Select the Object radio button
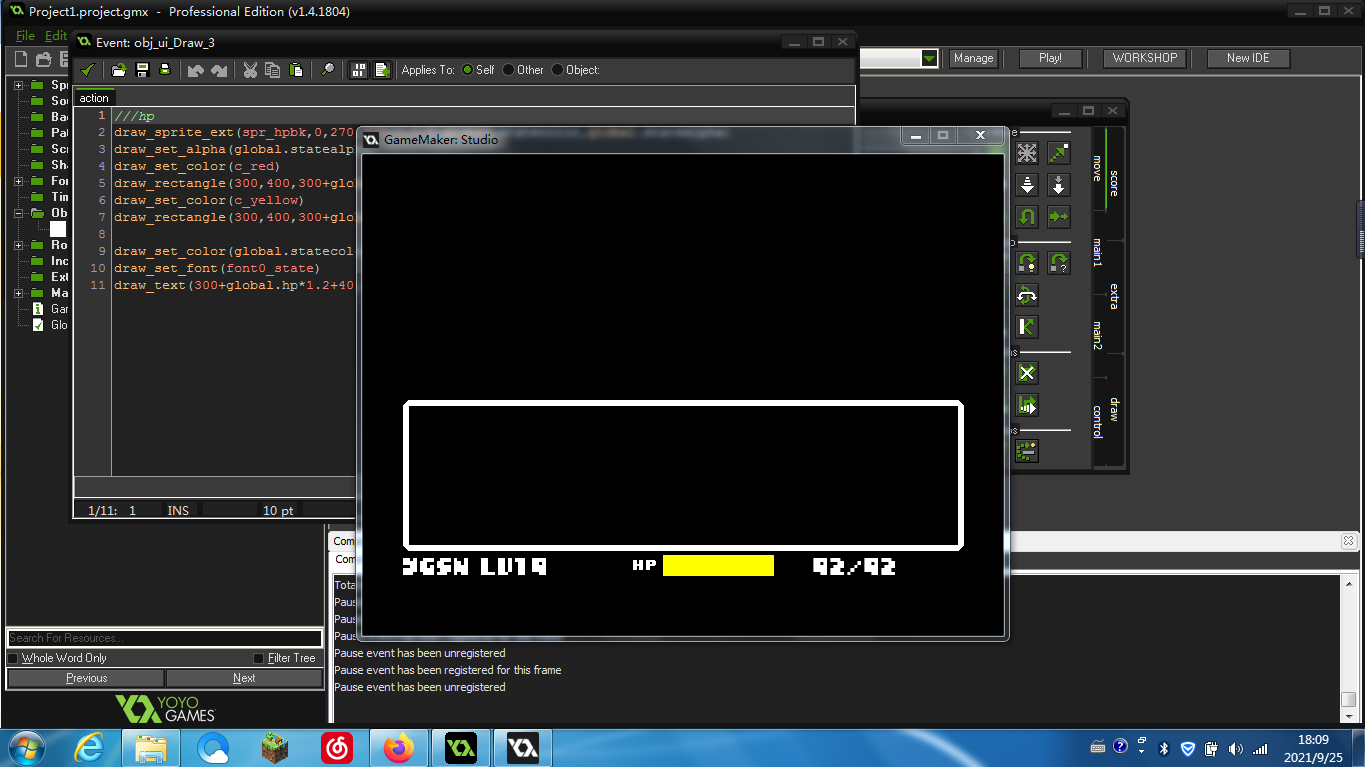 pos(557,70)
